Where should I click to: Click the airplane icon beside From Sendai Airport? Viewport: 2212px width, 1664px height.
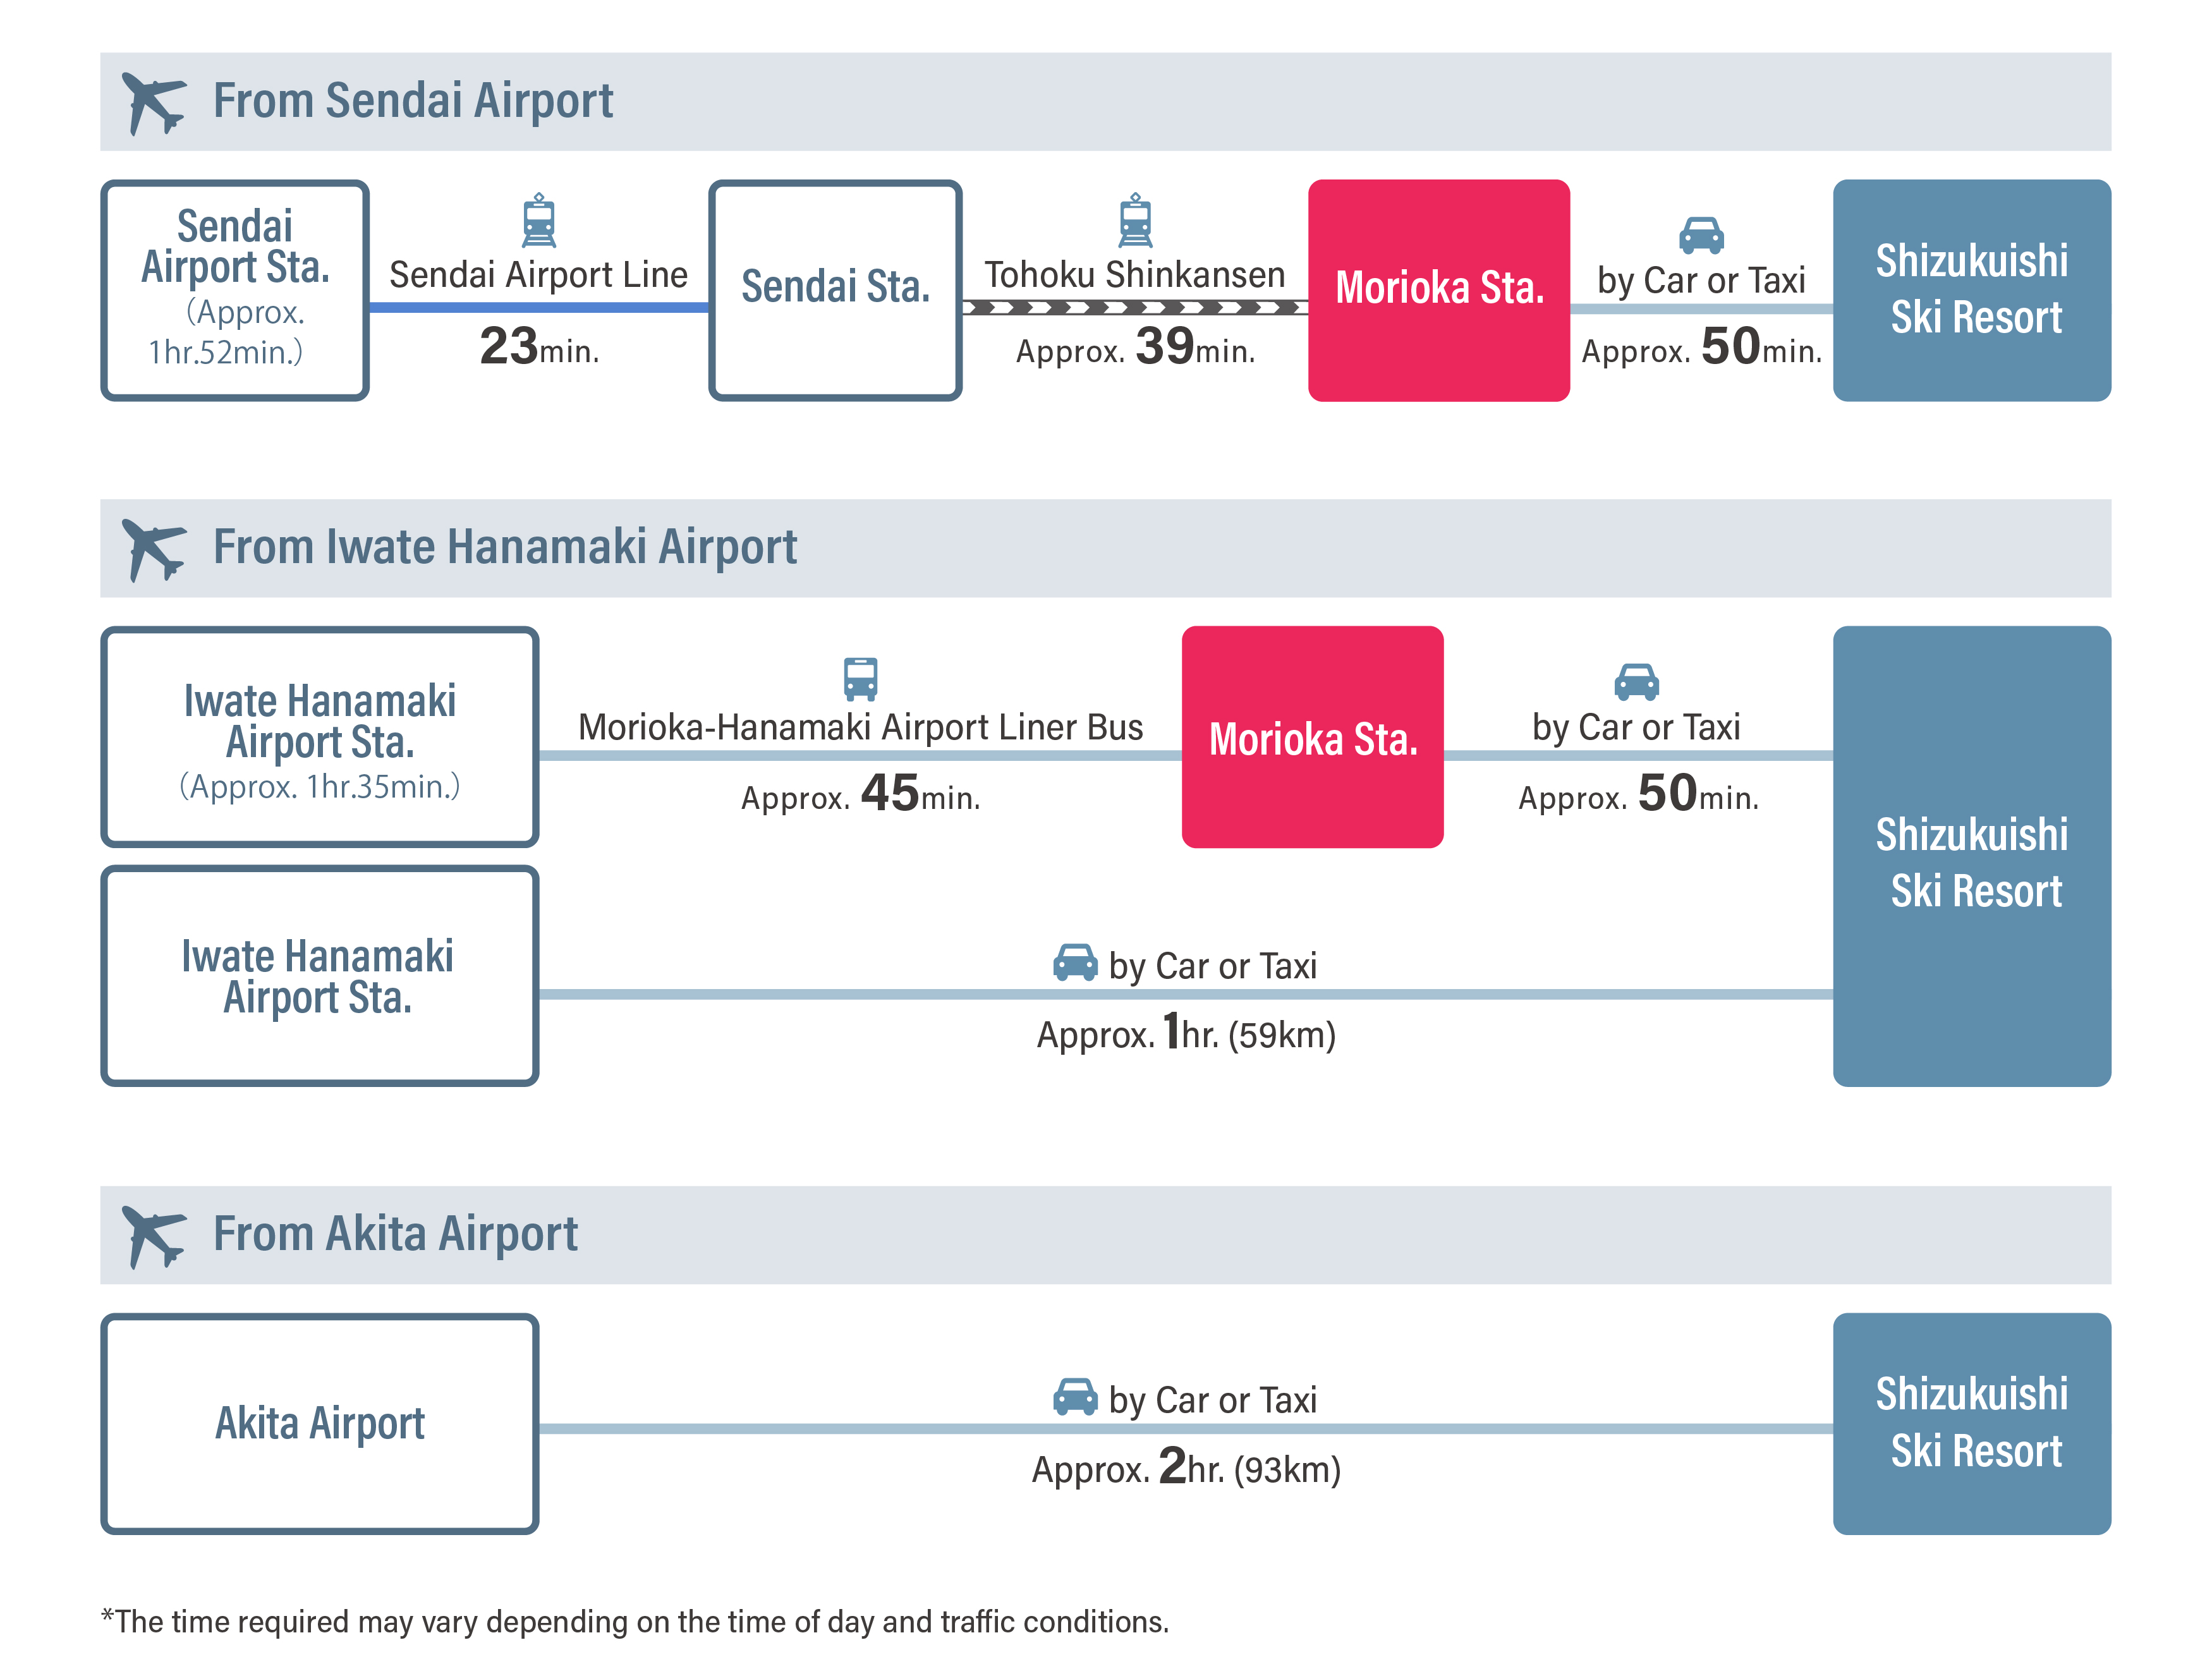(153, 102)
